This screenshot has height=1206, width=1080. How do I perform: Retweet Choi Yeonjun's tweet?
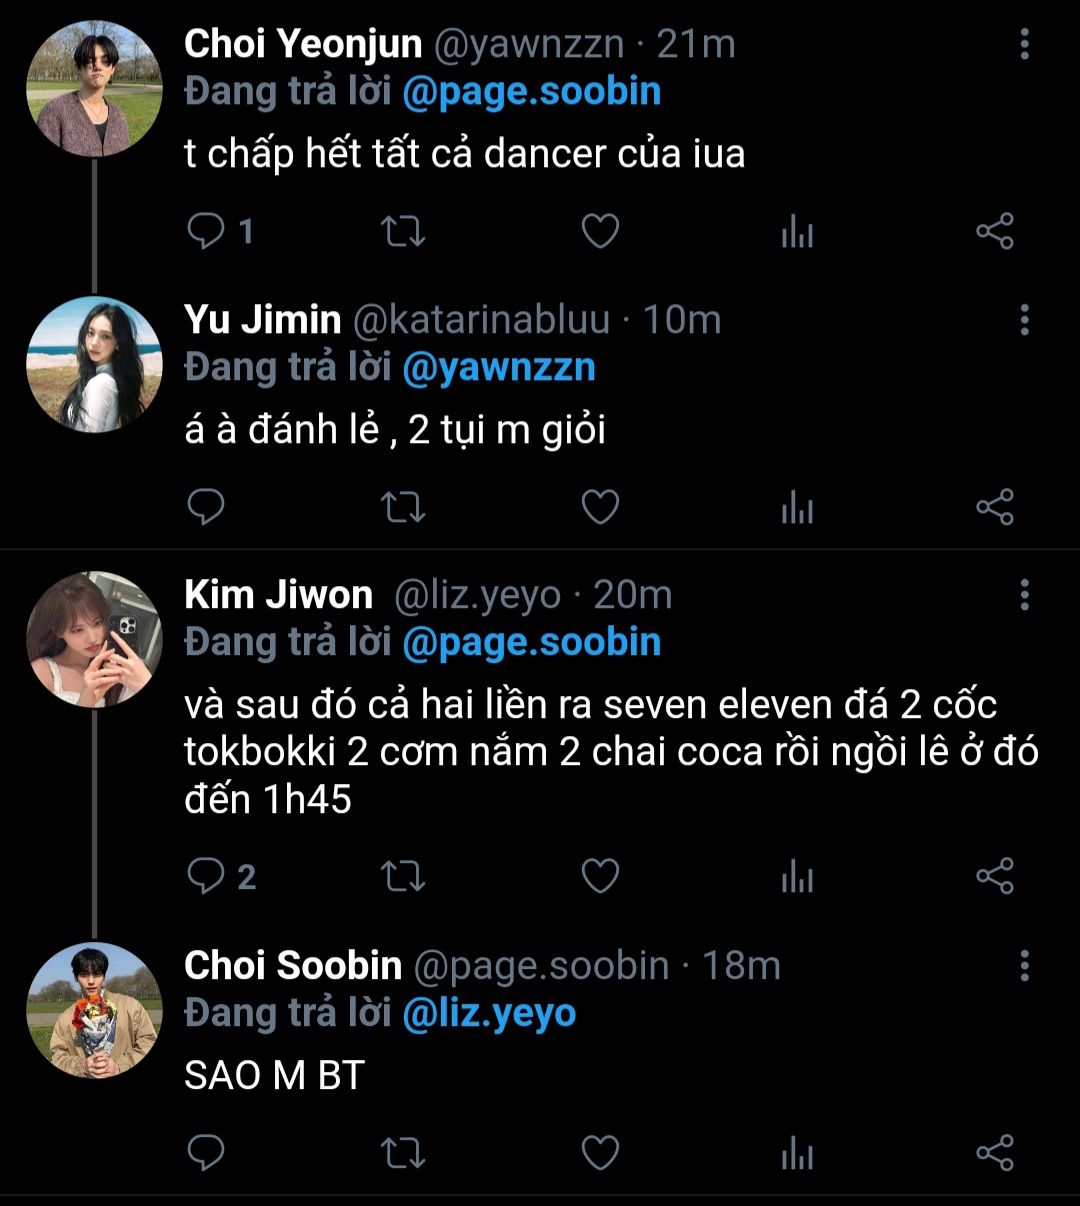(x=404, y=232)
